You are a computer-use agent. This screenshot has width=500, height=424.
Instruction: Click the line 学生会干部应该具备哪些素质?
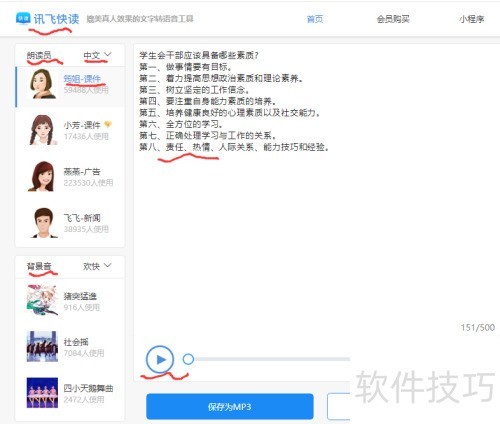coord(199,55)
